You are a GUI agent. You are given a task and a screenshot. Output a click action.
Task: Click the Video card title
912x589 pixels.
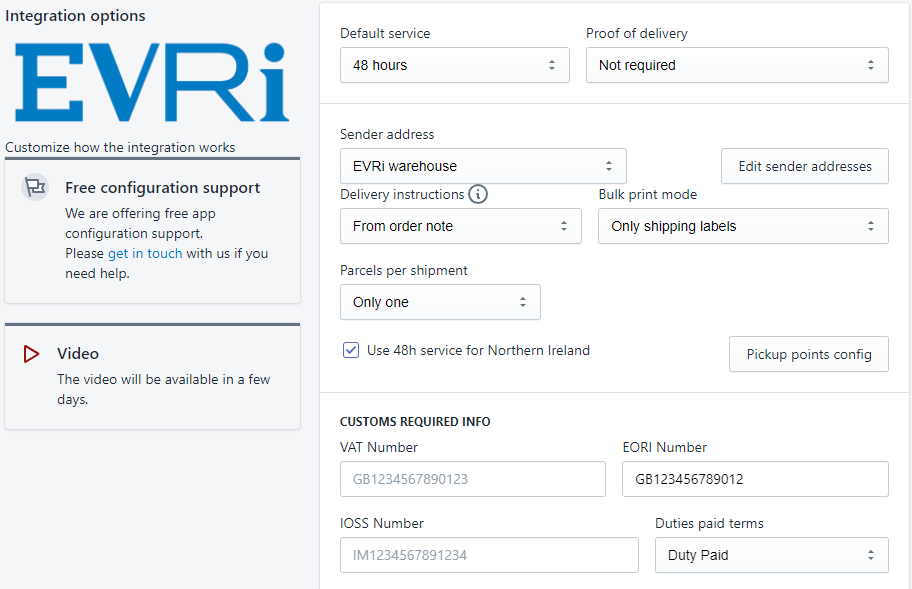pos(78,354)
